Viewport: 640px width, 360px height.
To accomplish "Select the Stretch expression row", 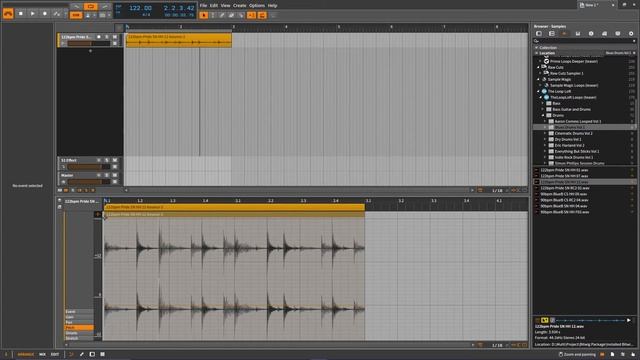I will pos(79,338).
